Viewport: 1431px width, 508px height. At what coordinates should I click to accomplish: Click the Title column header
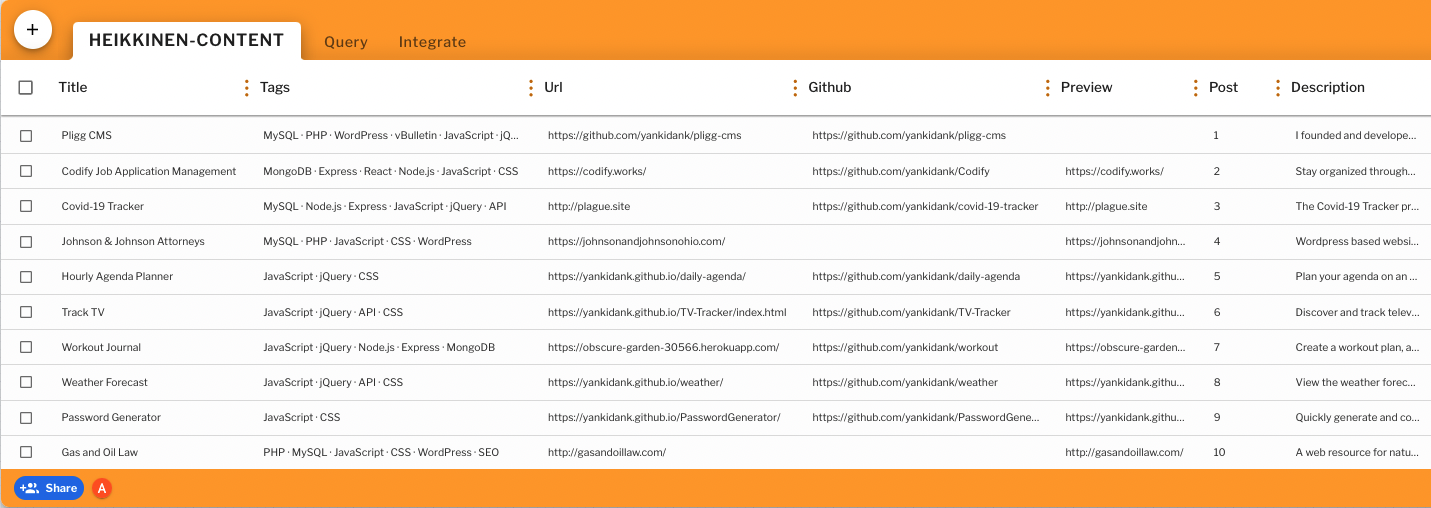coord(73,88)
